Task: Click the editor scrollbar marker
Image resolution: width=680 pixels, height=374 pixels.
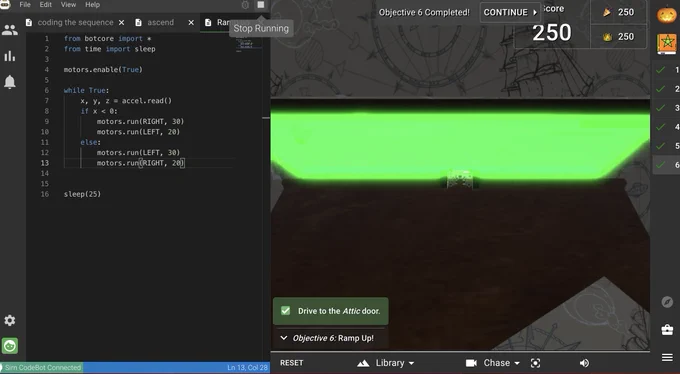Action: click(x=266, y=118)
